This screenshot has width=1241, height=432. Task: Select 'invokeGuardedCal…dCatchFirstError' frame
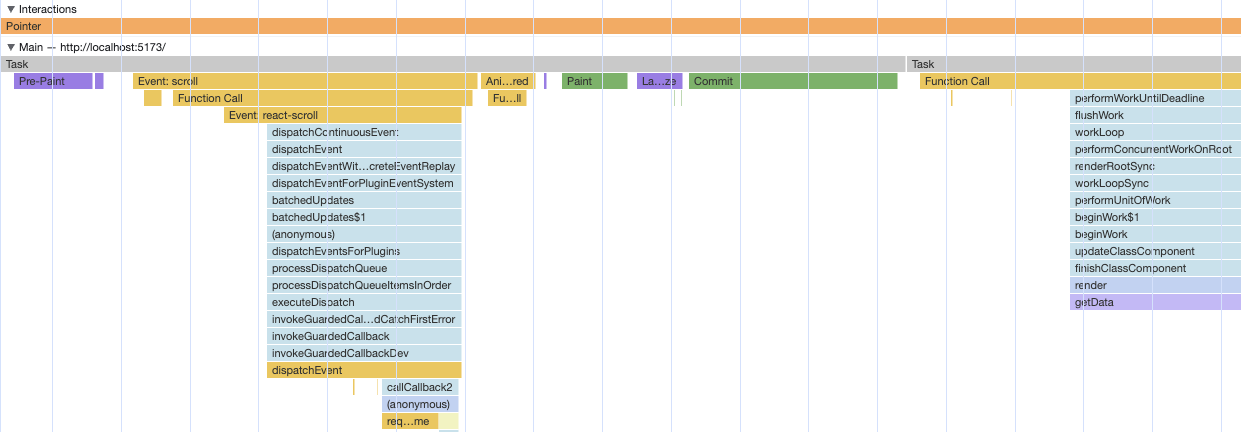(x=364, y=319)
